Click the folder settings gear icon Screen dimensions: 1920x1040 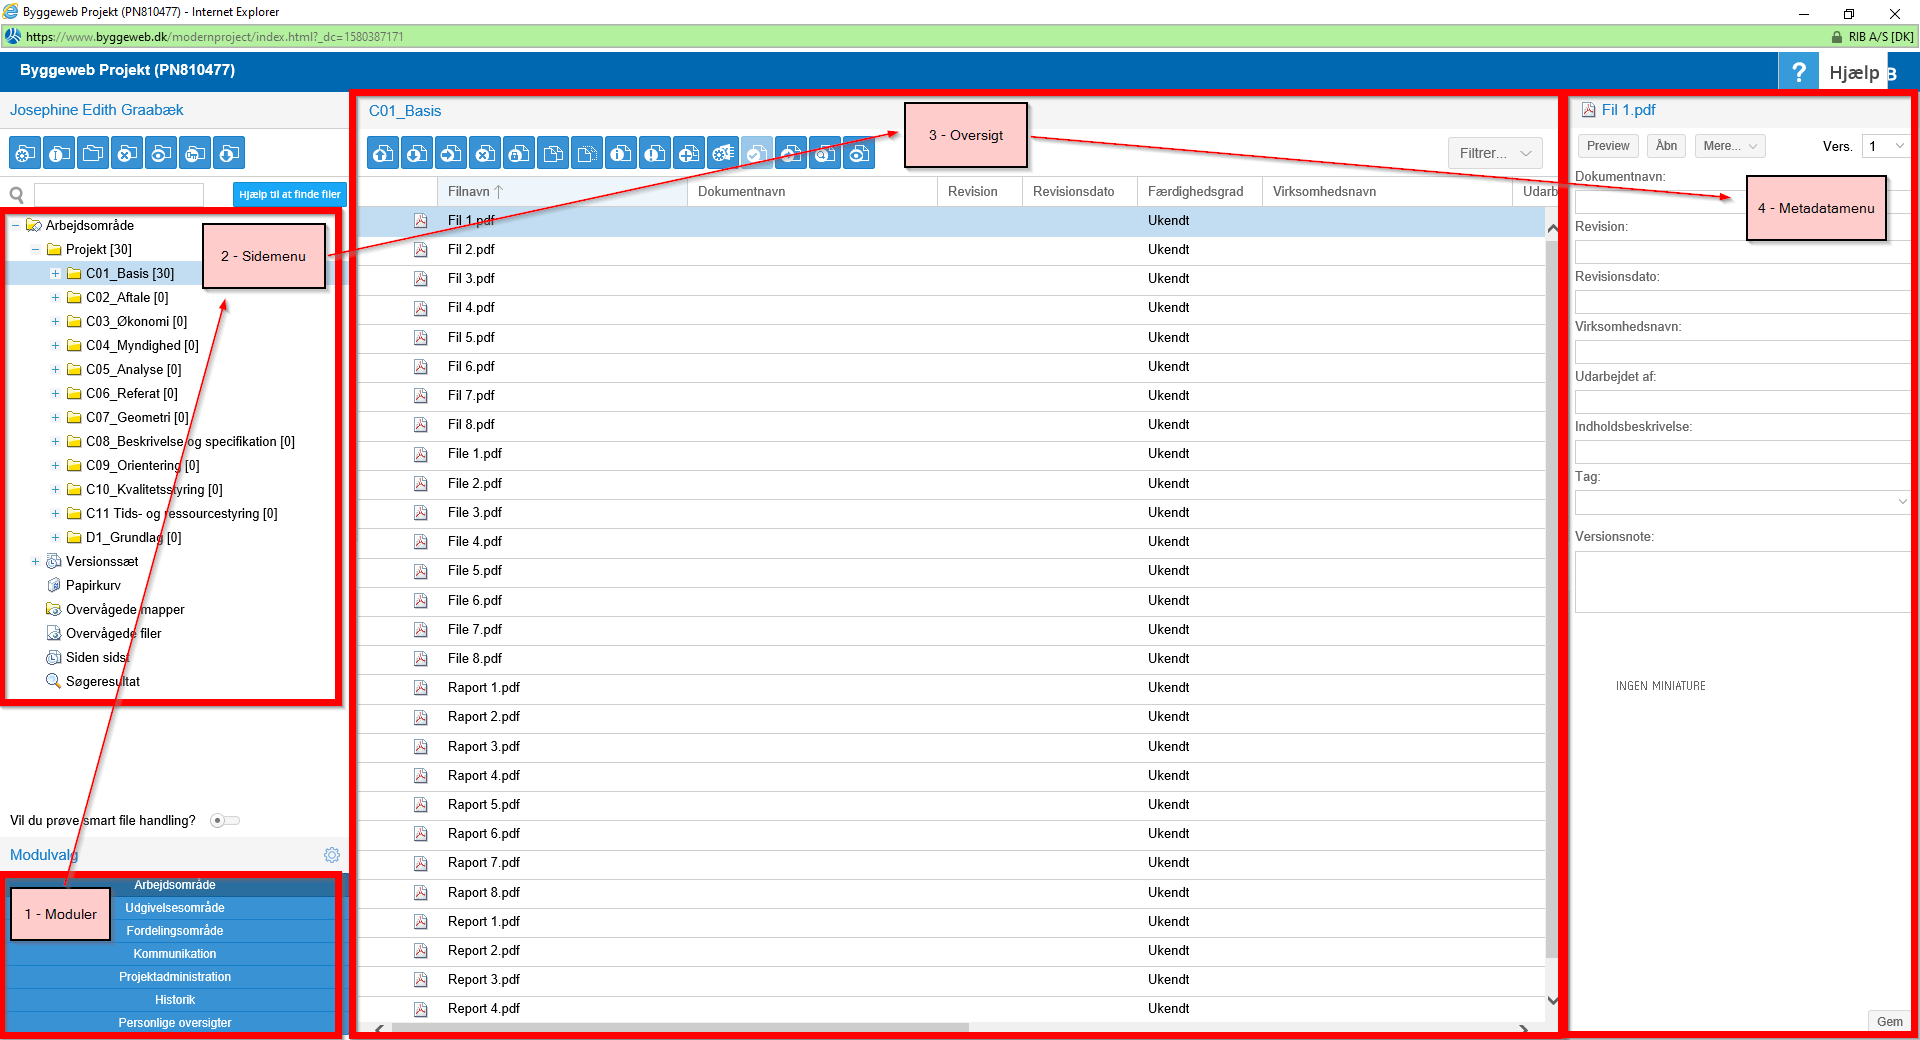tap(25, 154)
